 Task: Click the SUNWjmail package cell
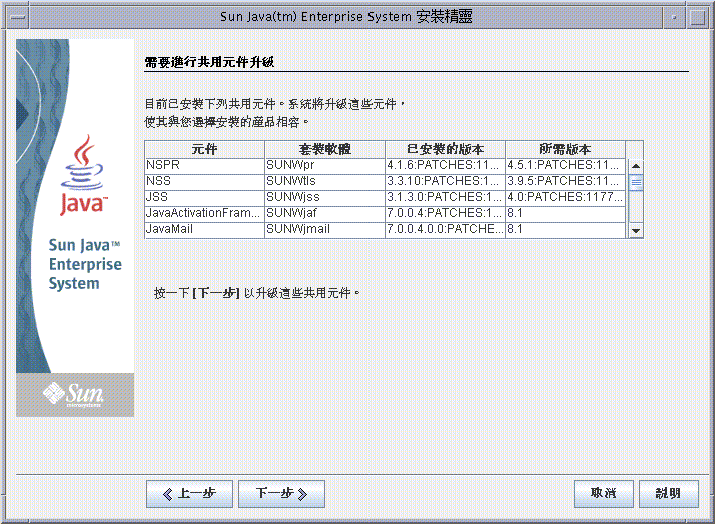click(x=325, y=229)
